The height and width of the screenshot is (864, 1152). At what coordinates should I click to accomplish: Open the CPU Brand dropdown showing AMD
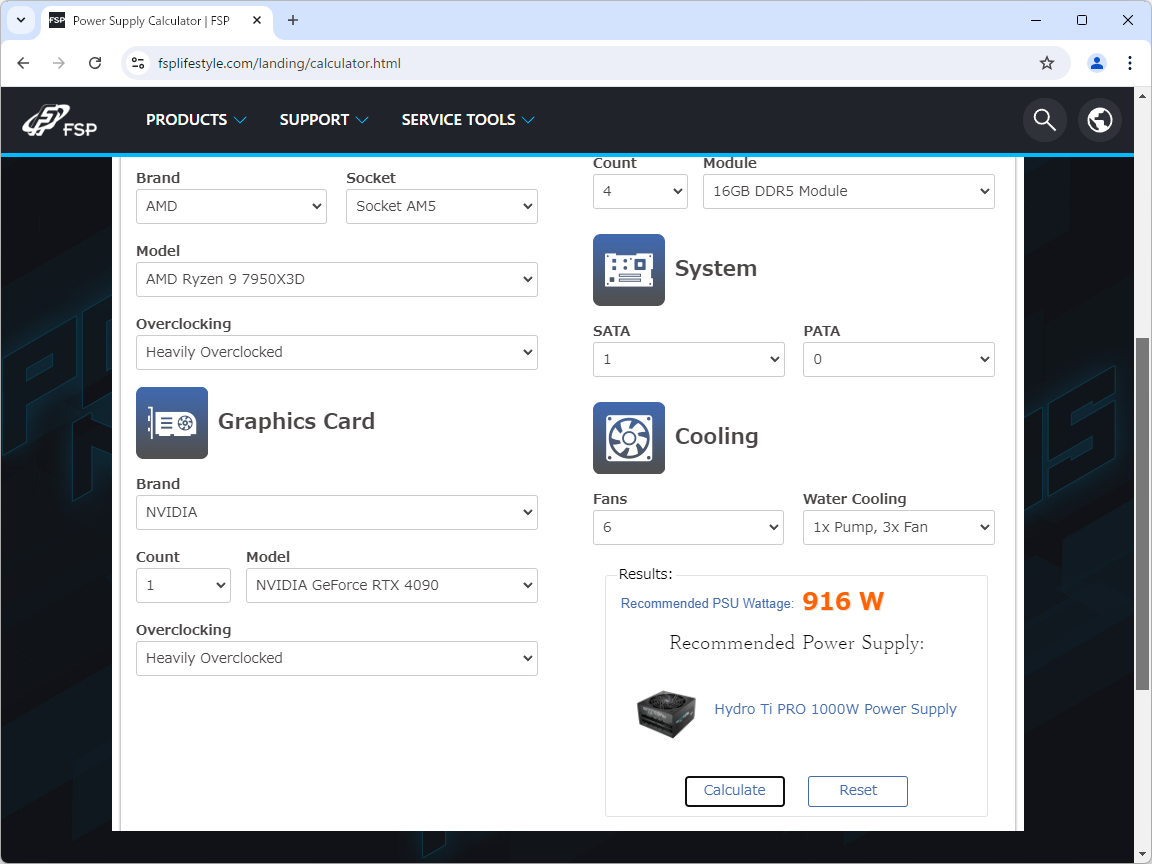pos(231,206)
